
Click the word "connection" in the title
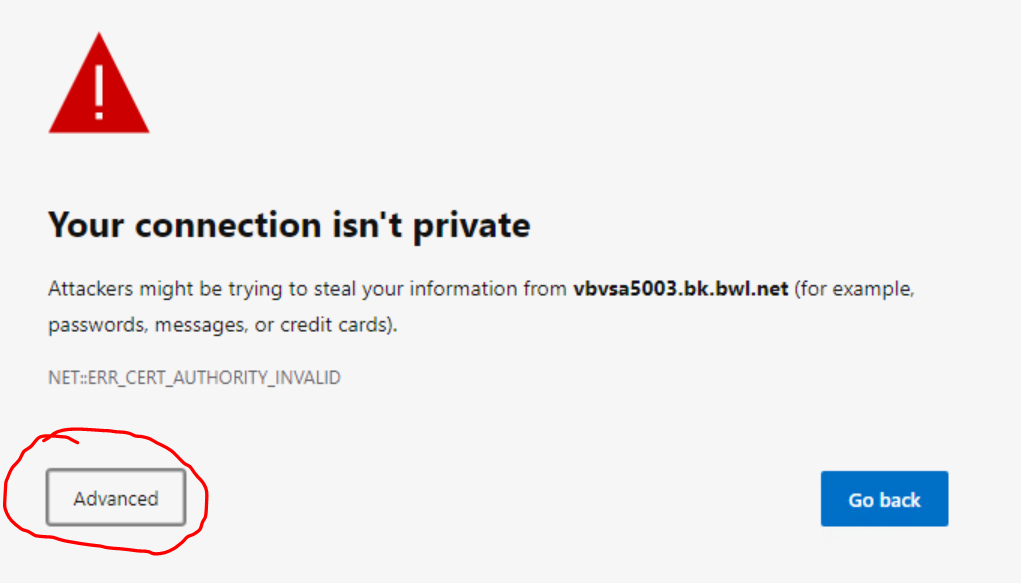[229, 225]
